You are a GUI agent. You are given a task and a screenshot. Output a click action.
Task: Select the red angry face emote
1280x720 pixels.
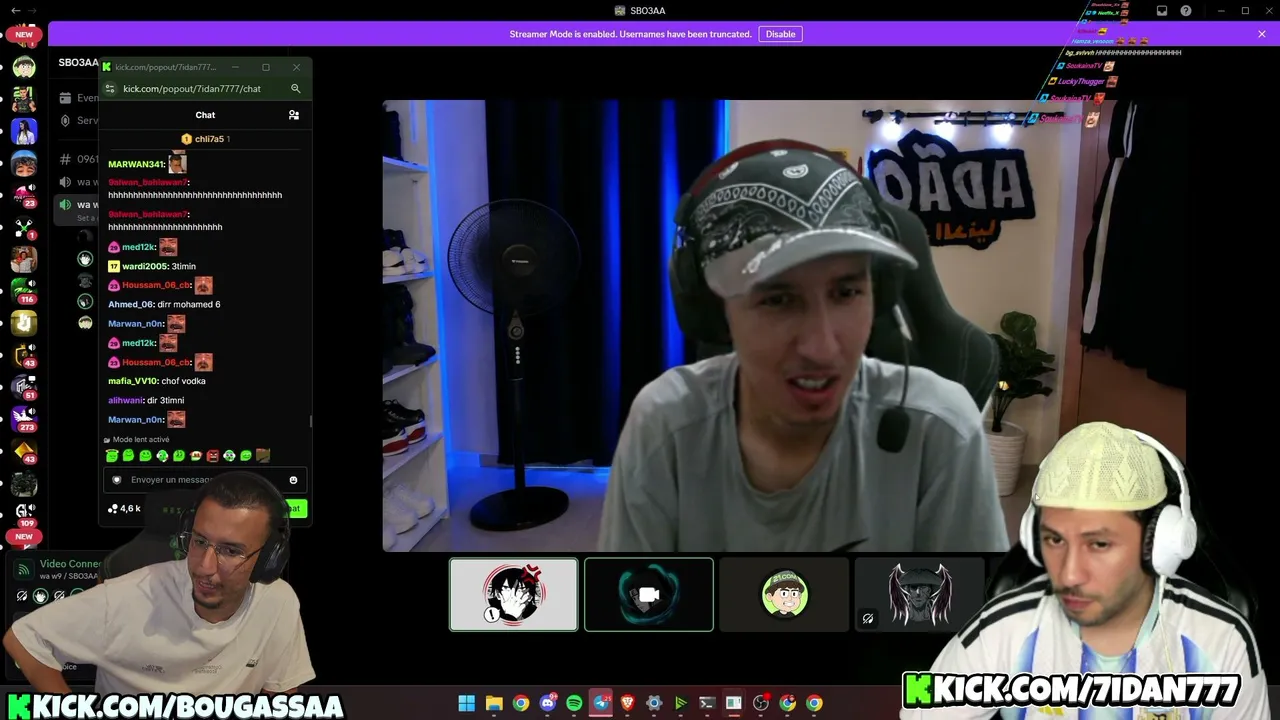[213, 456]
